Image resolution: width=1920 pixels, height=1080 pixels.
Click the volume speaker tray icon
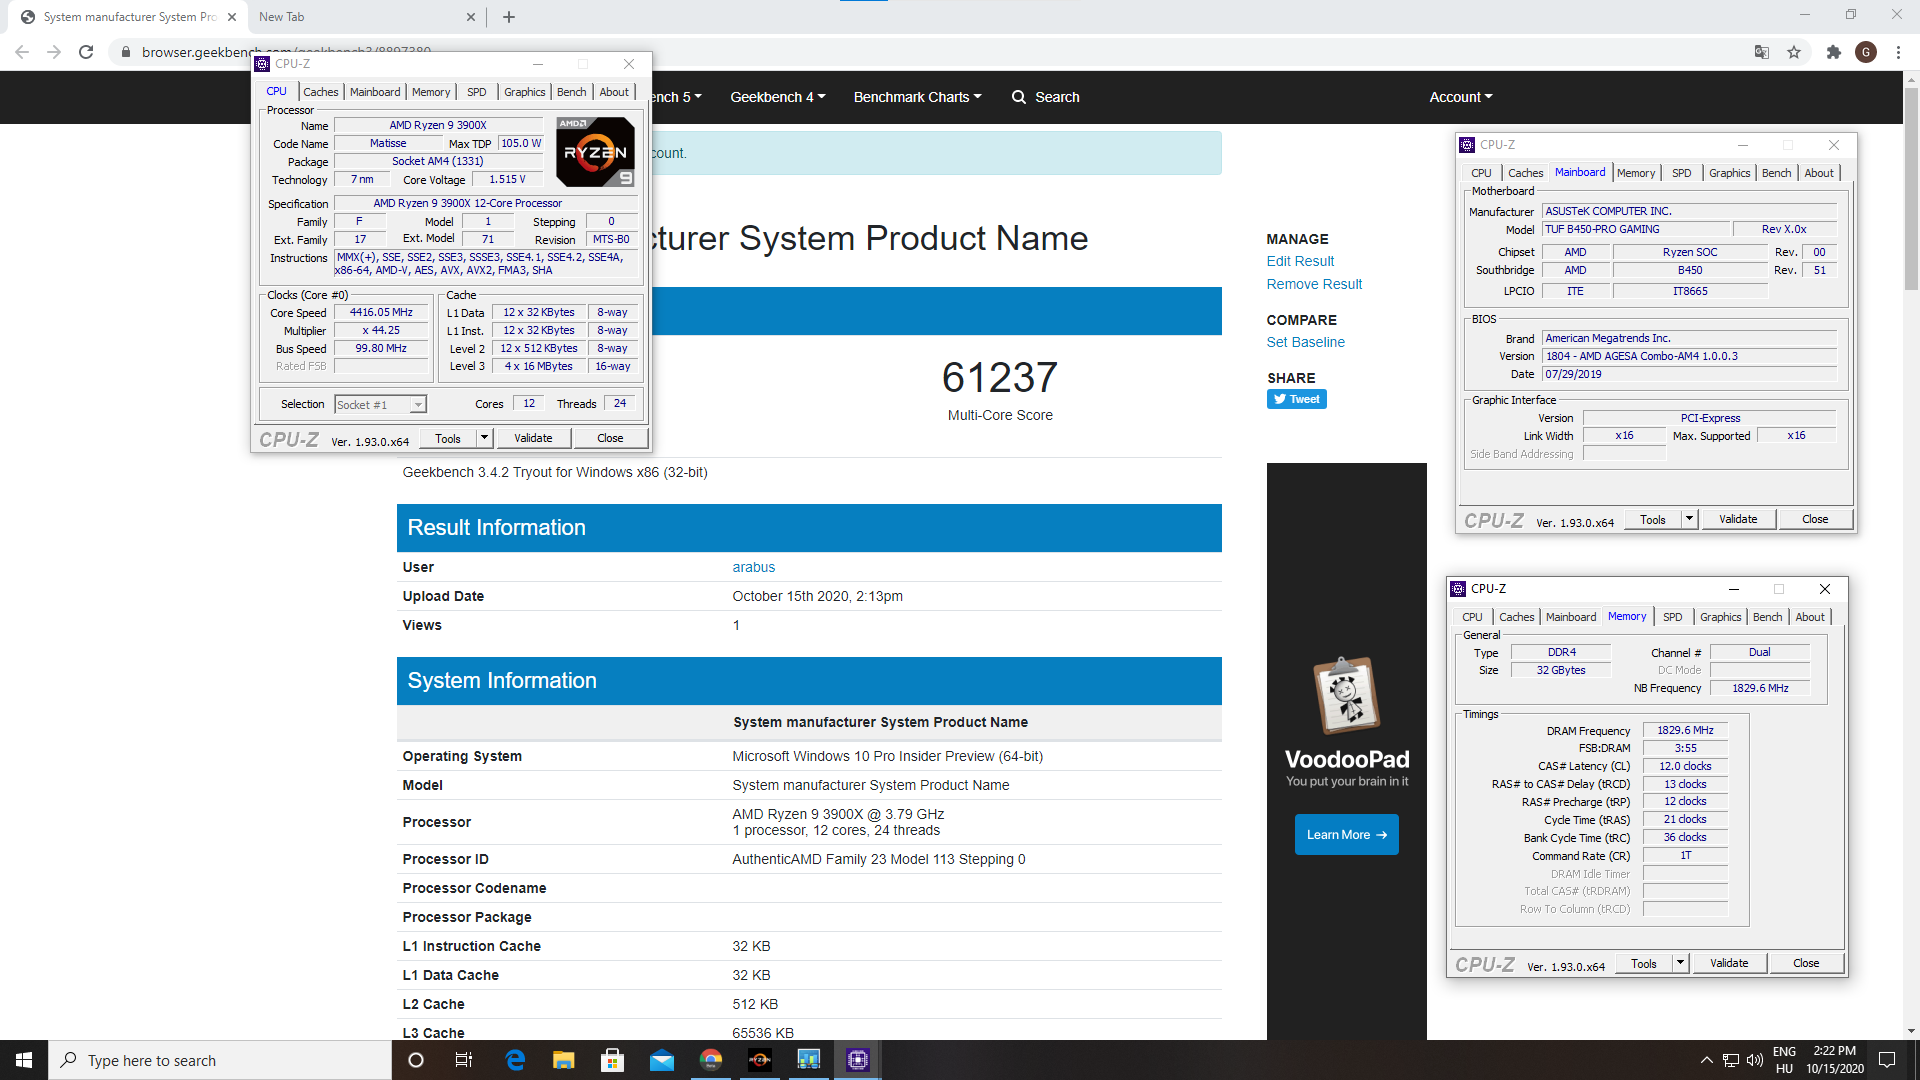coord(1754,1060)
